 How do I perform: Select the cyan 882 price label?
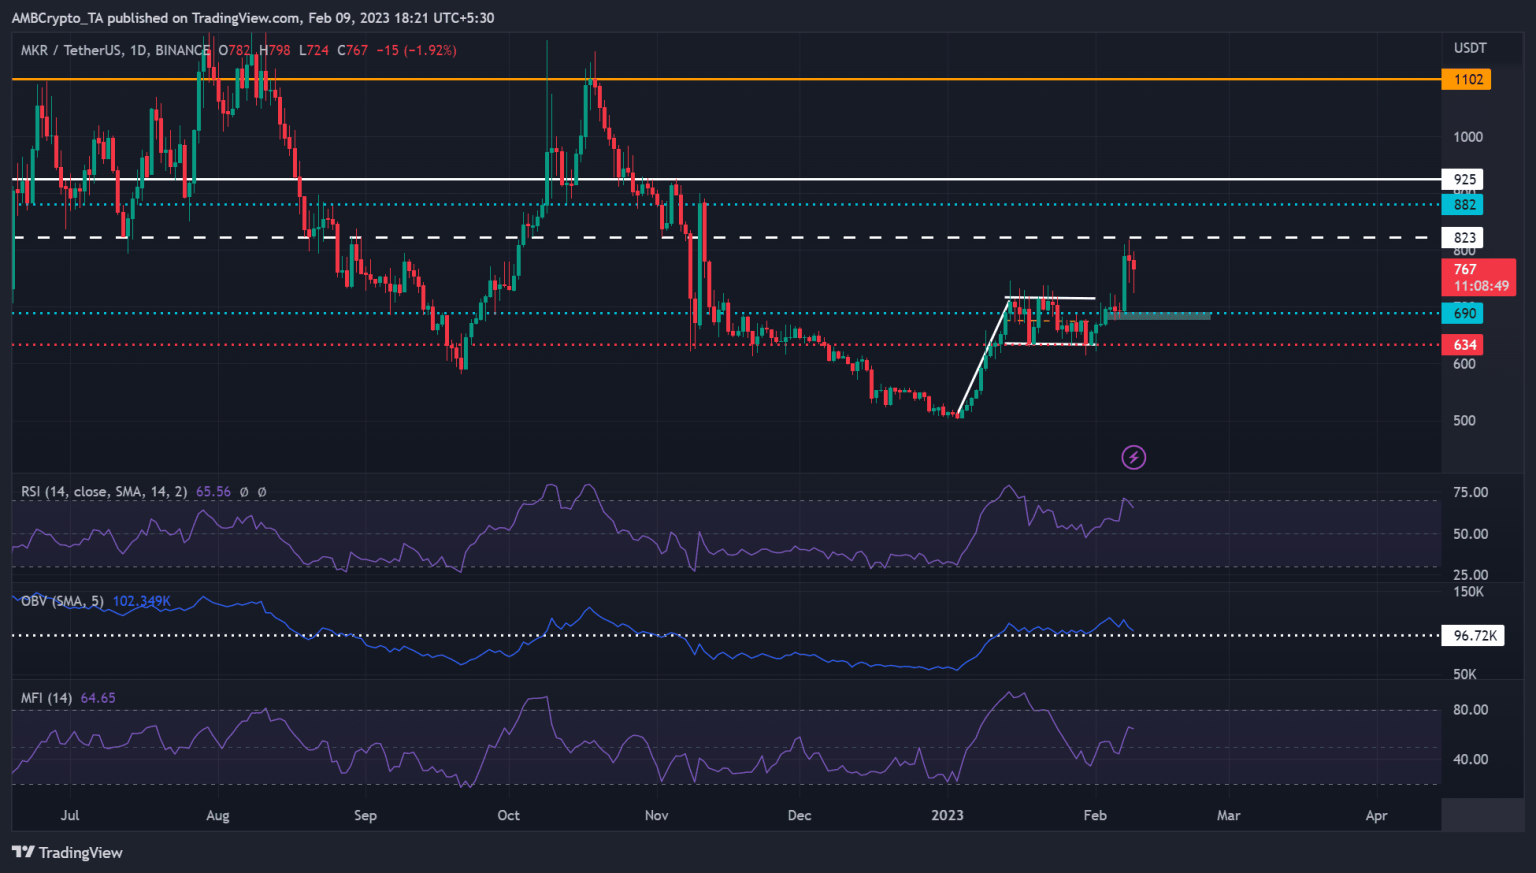(1463, 205)
